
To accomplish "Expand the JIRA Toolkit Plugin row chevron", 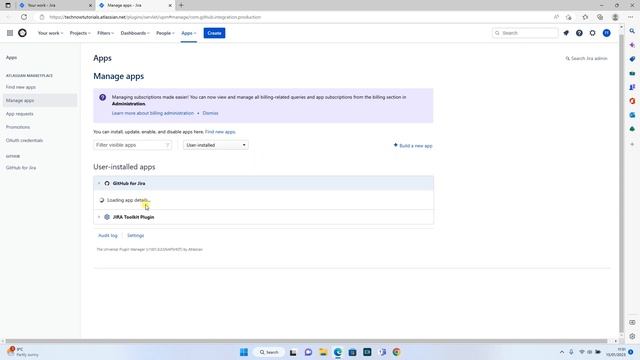I will [99, 217].
